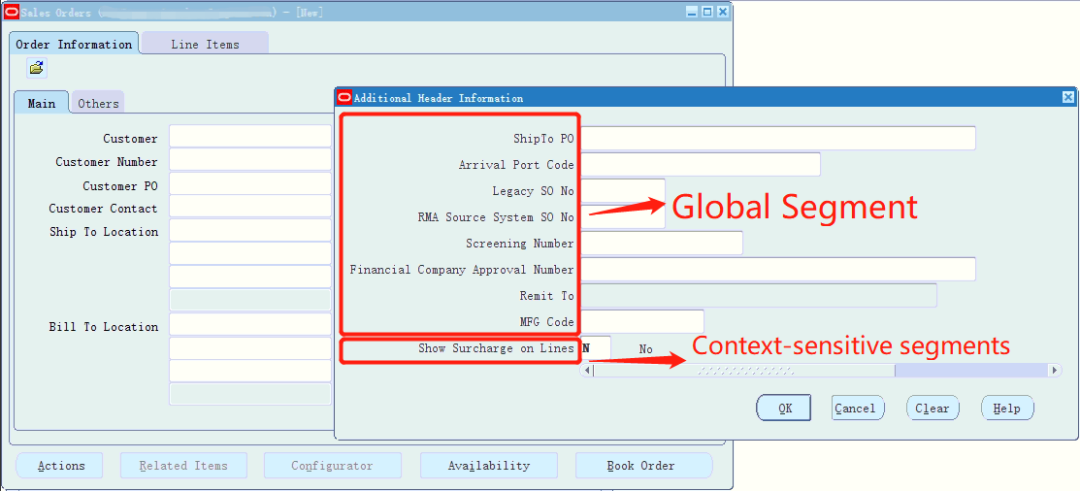1080x491 pixels.
Task: Focus the Financial Company Approval Number field
Action: [x=778, y=269]
